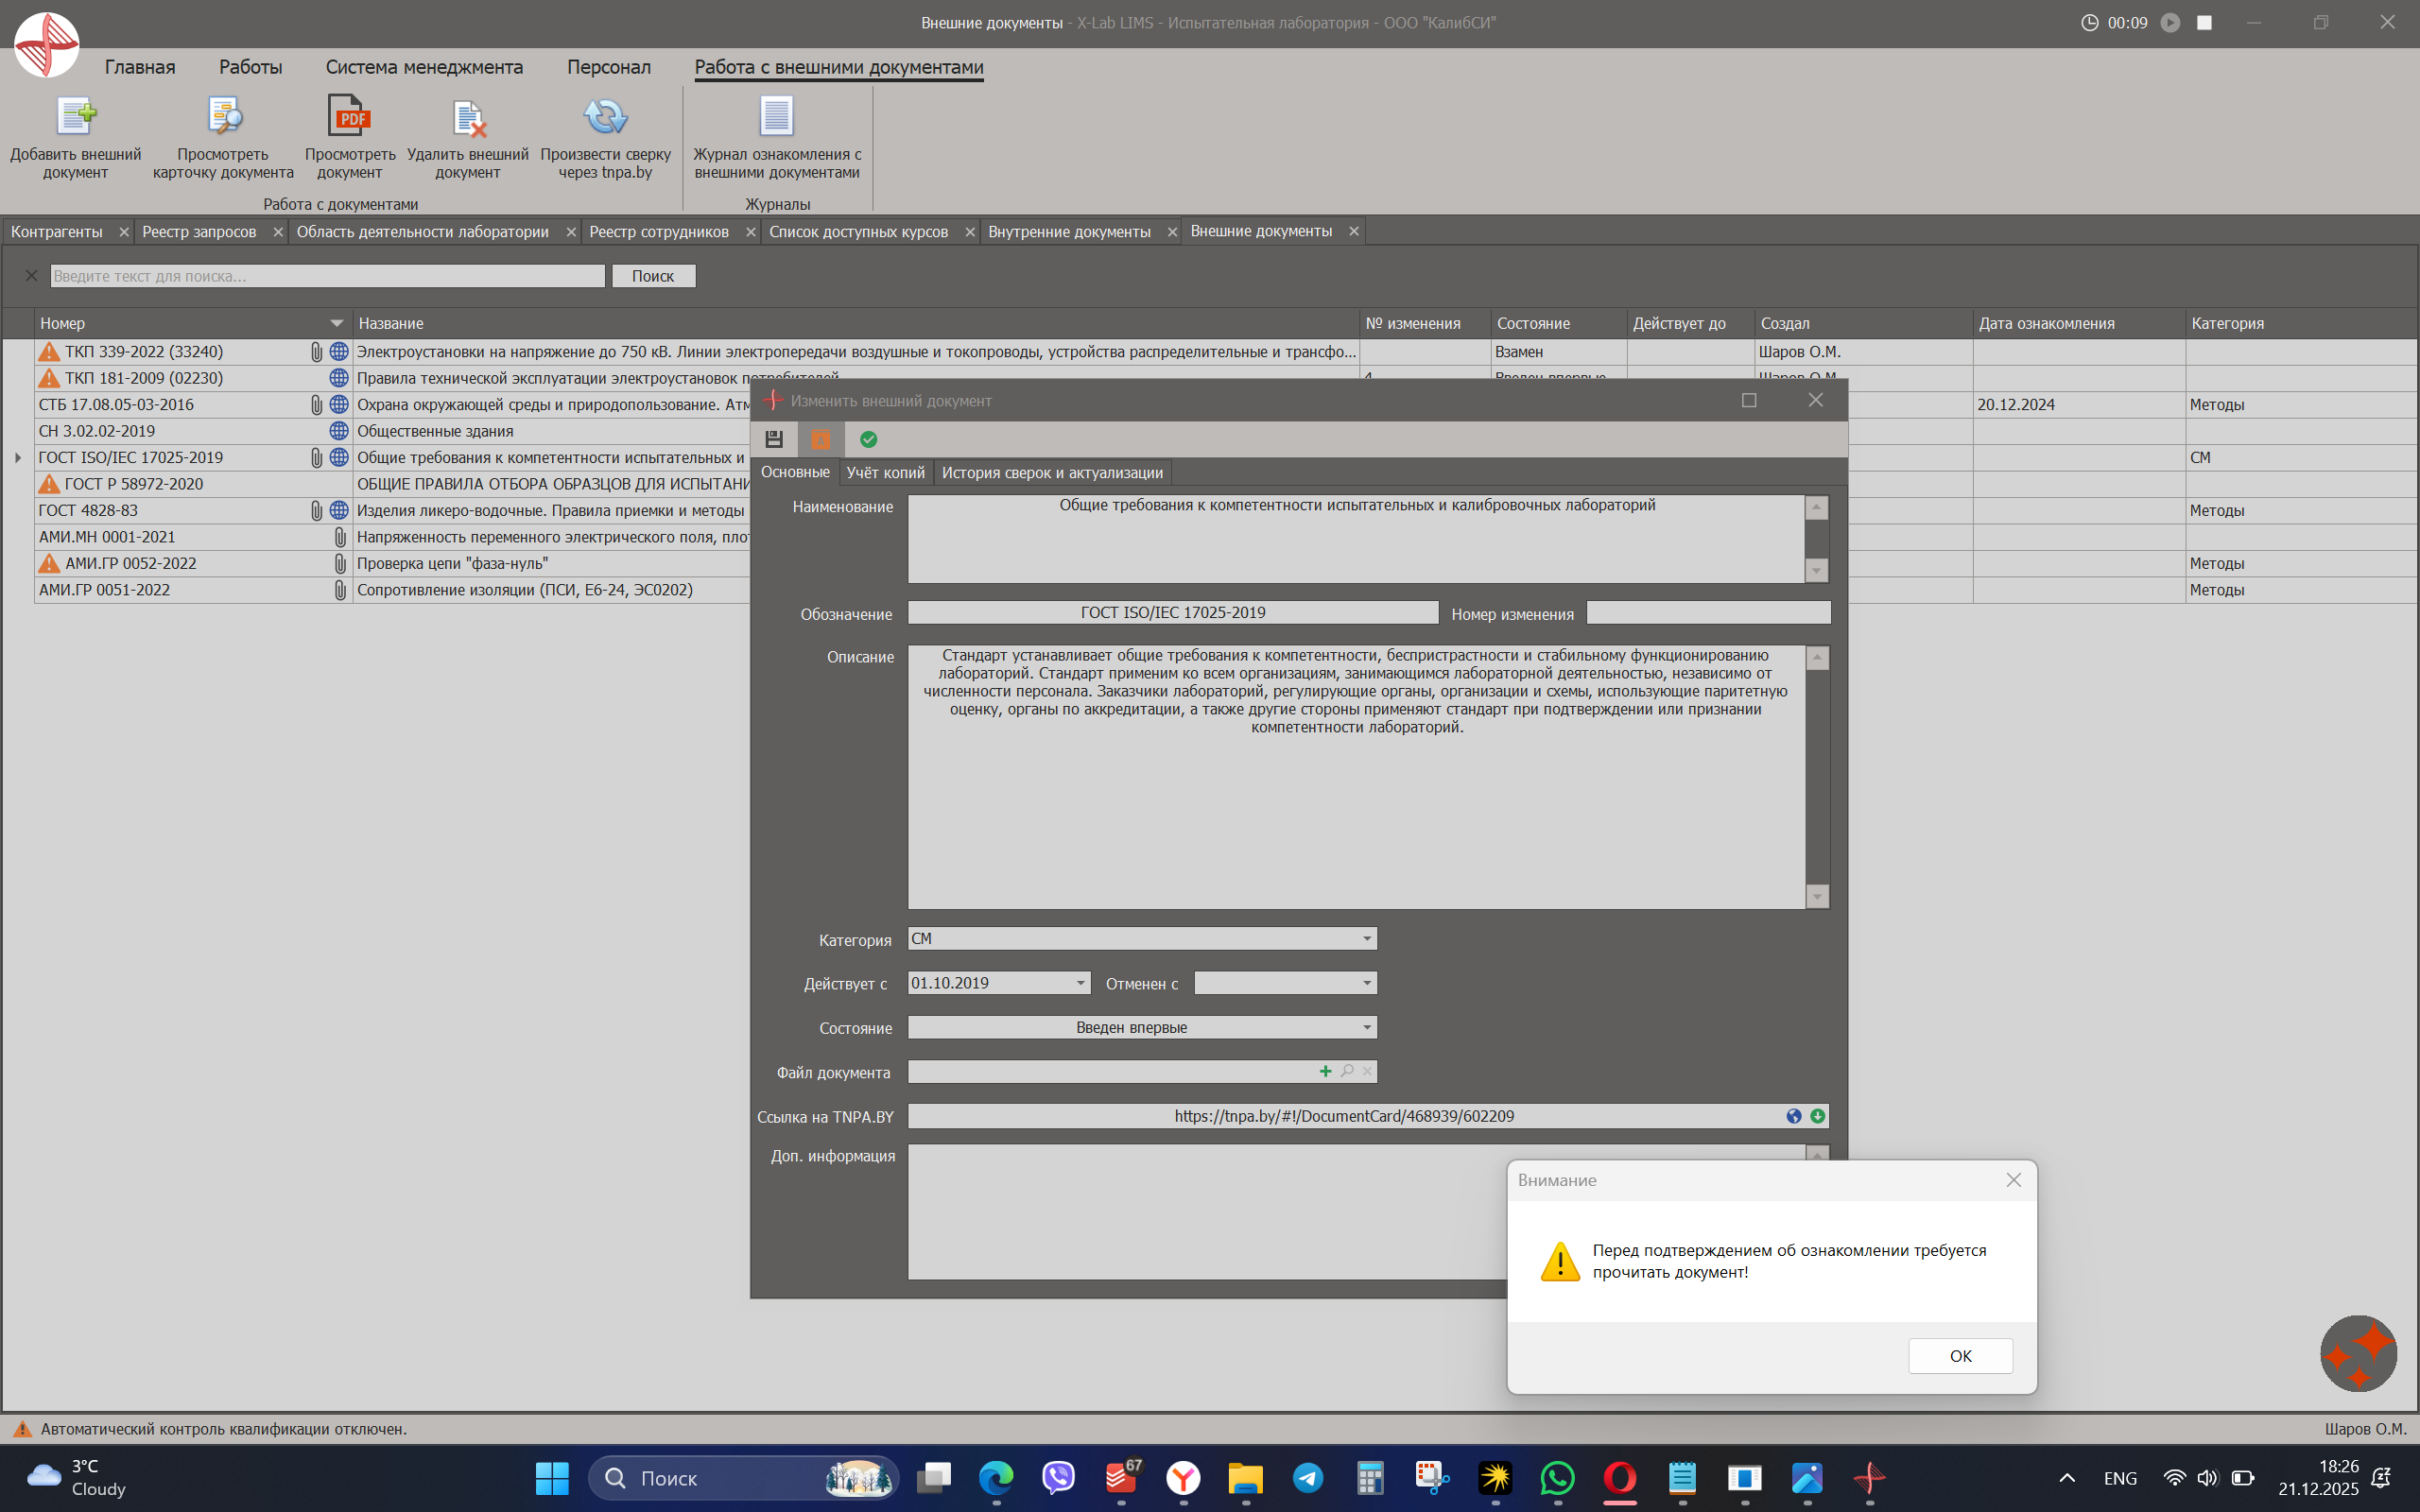Click green plus to add document file
2420x1512 pixels.
point(1325,1071)
